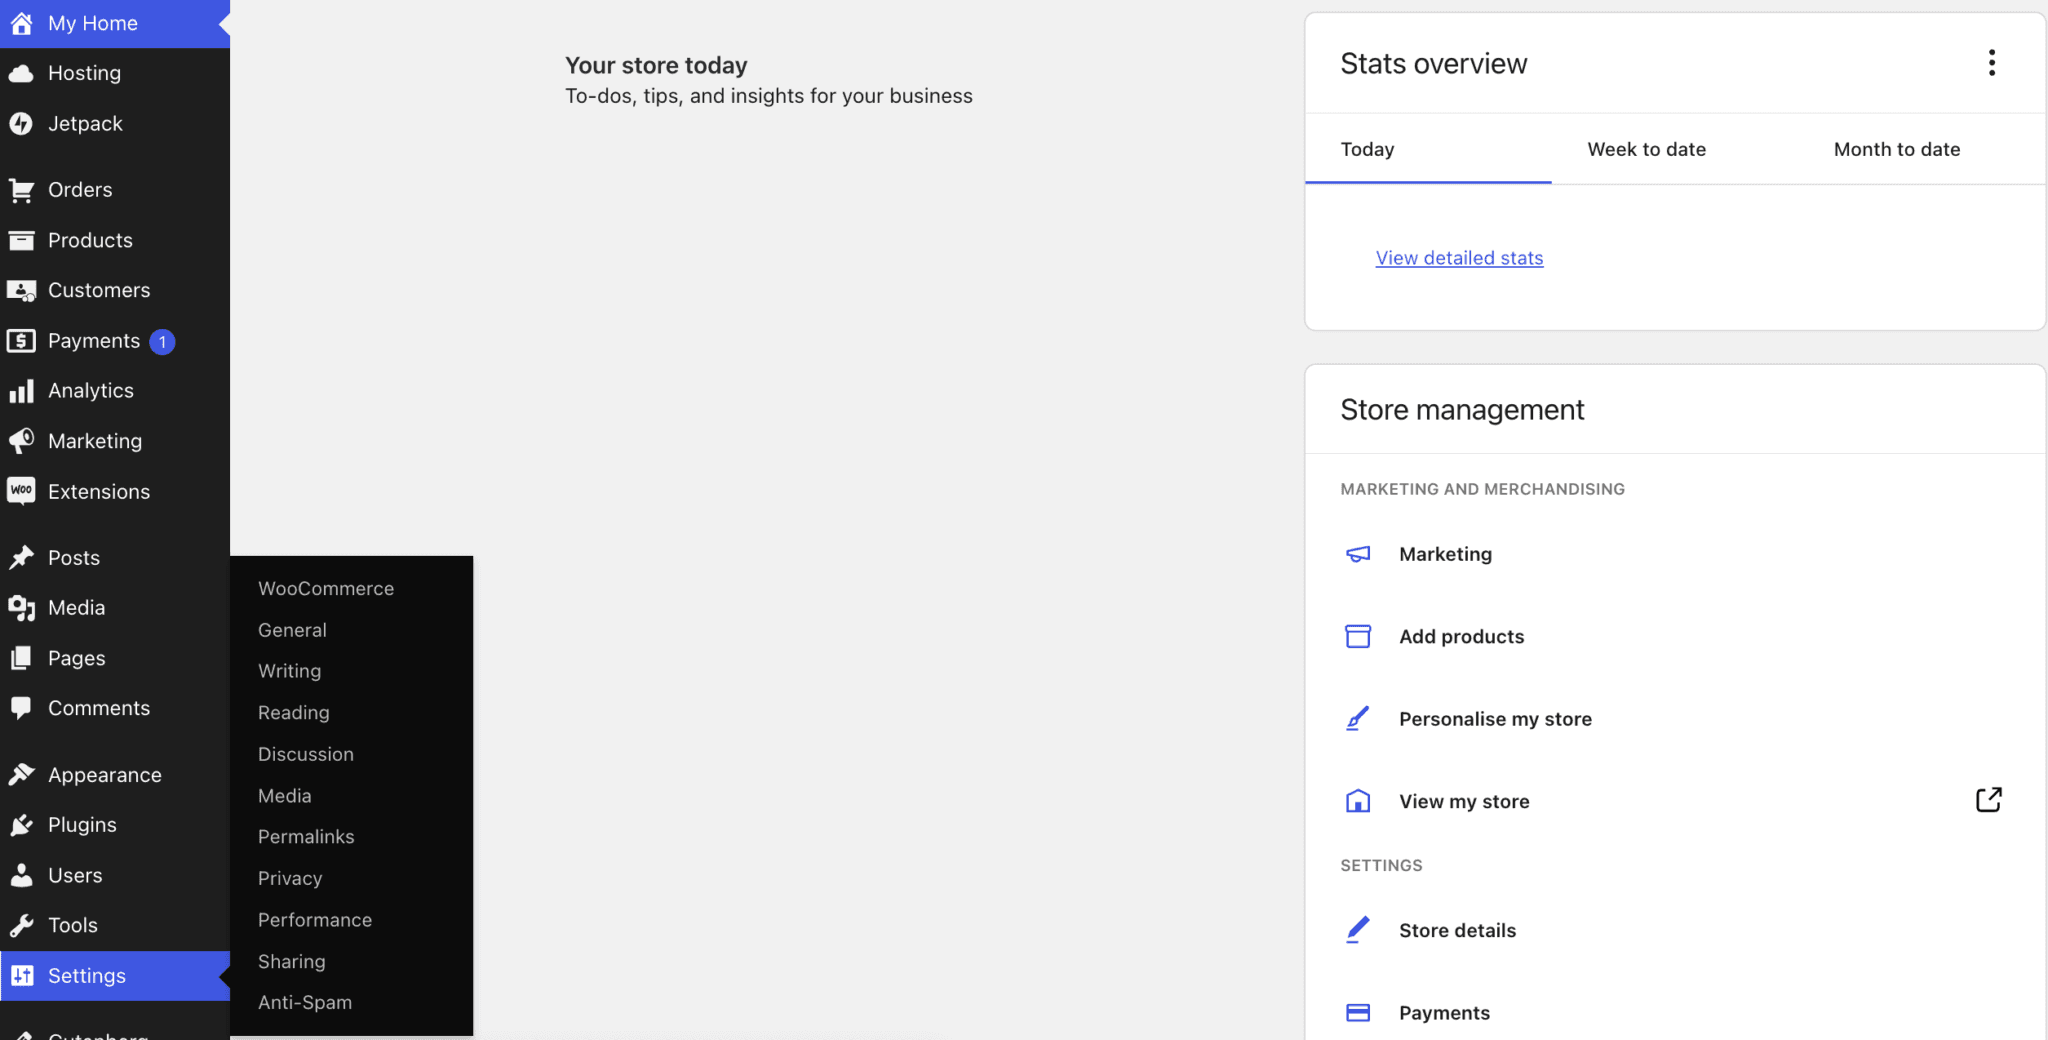Click the megaphone icon beside Marketing in Store management
2048x1040 pixels.
click(x=1358, y=554)
